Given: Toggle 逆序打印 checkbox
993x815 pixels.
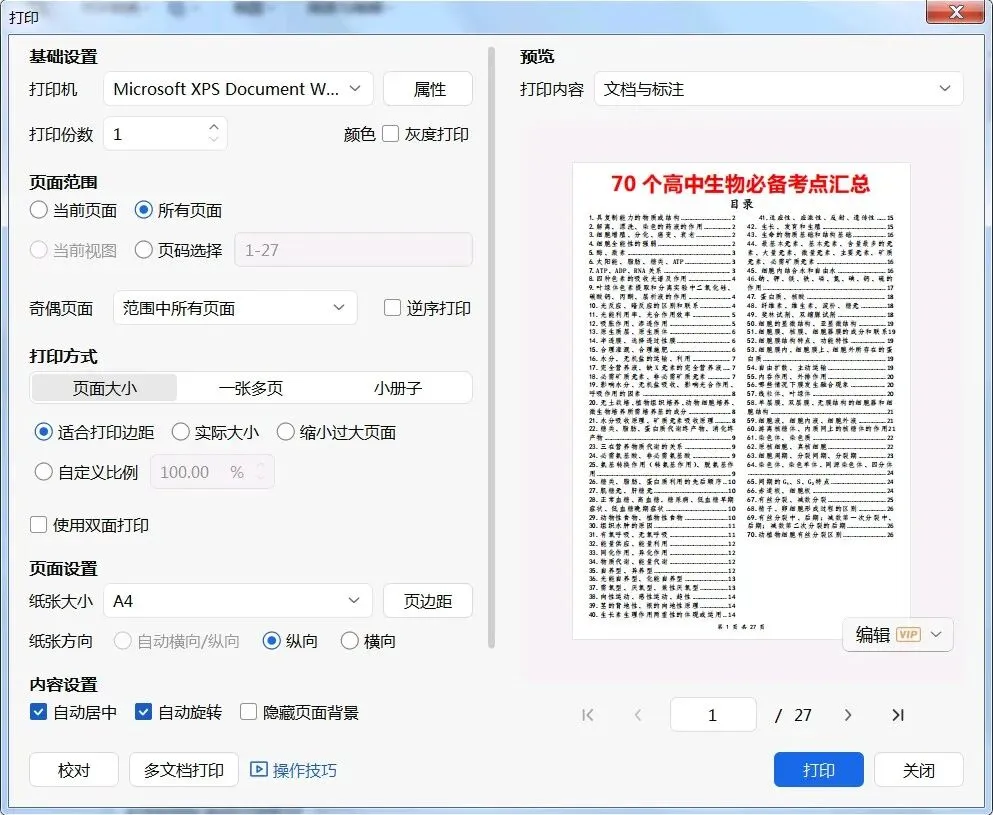Looking at the screenshot, I should click(x=393, y=308).
